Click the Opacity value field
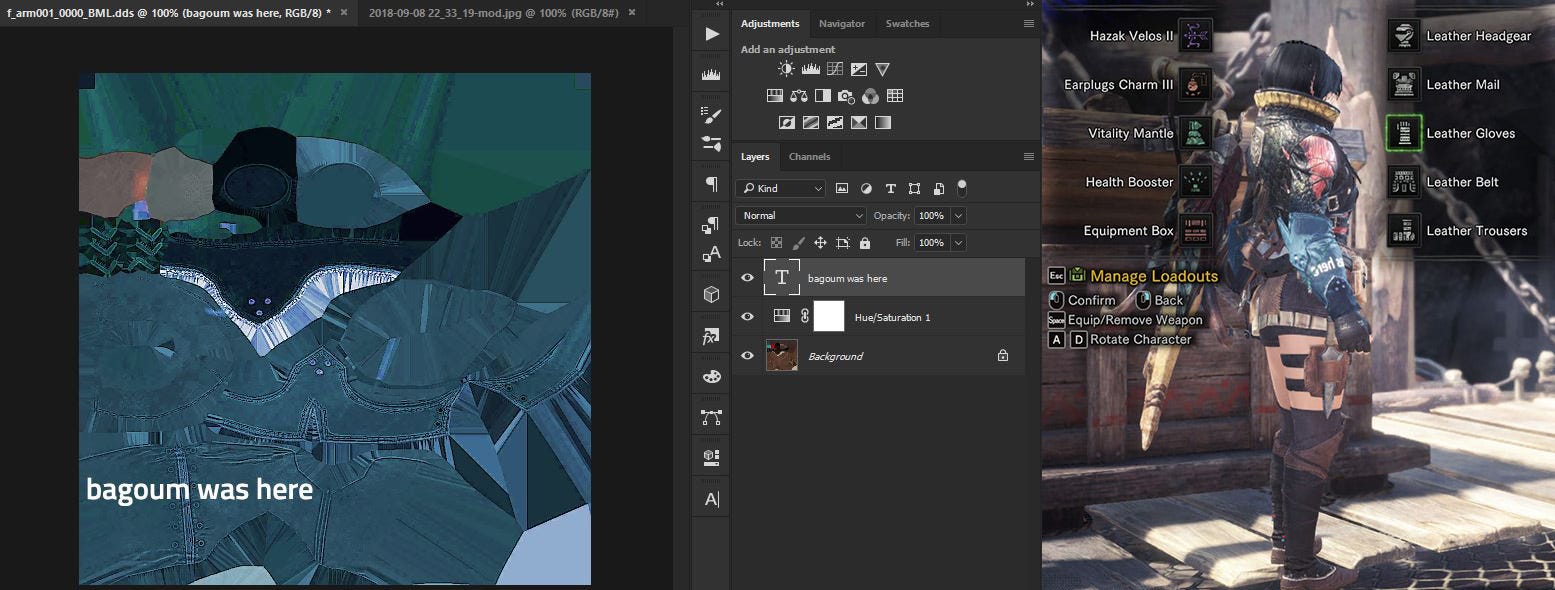1555x590 pixels. click(931, 215)
